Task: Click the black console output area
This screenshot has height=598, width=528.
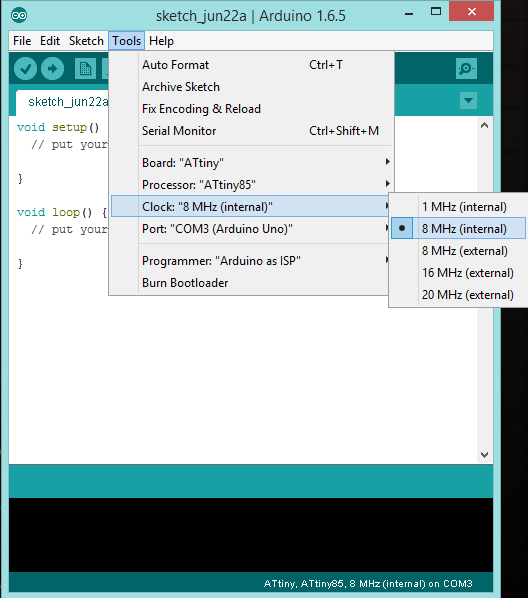Action: point(251,534)
